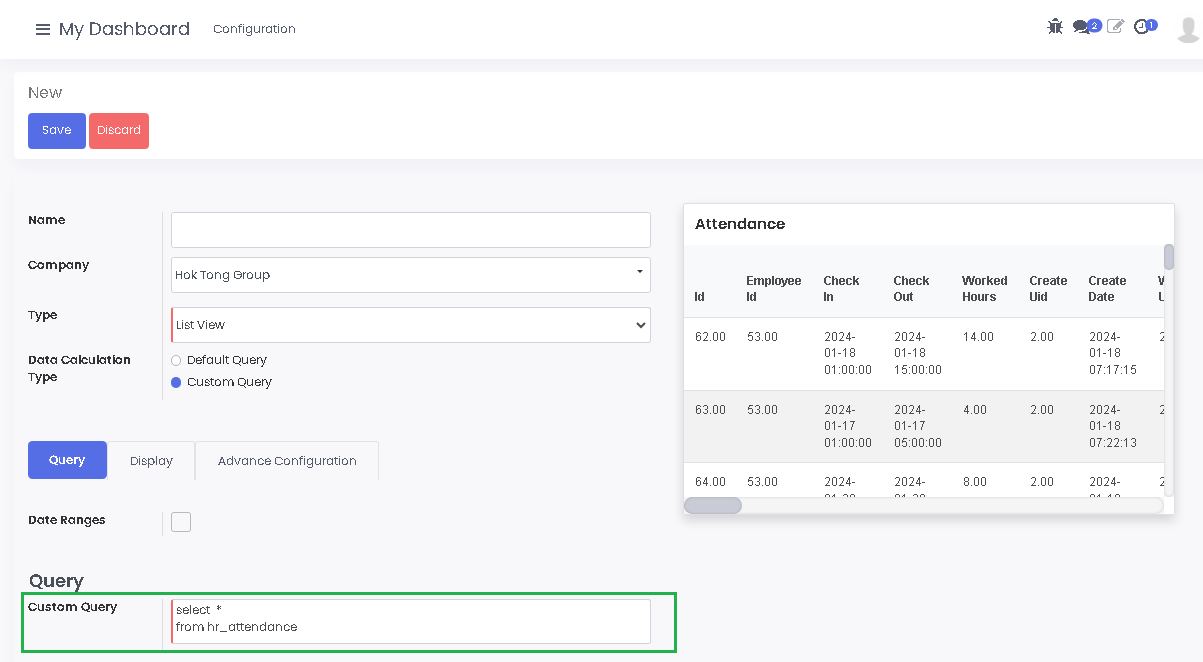Enable the Date Ranges checkbox
This screenshot has height=662, width=1203.
[181, 521]
